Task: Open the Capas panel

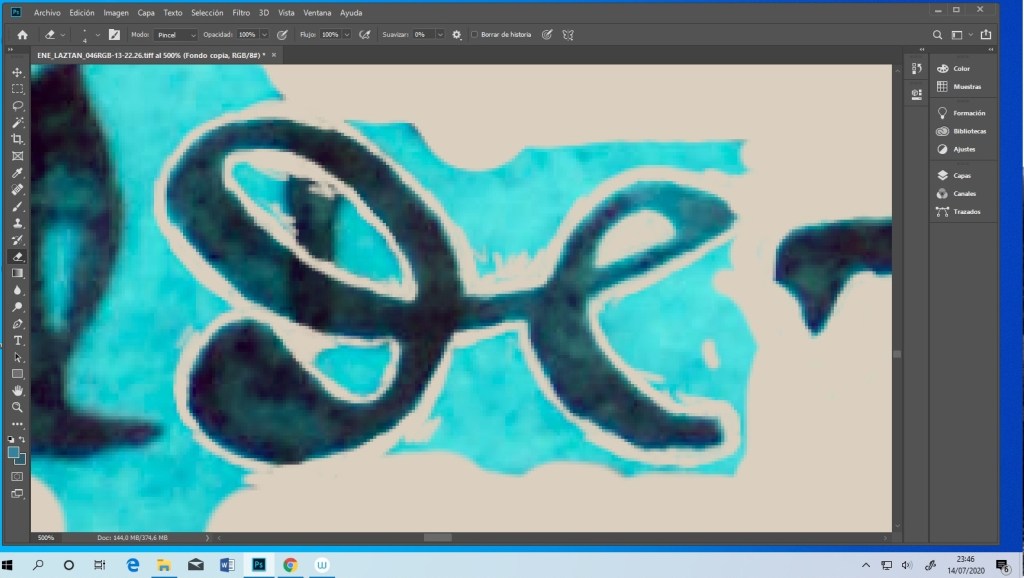Action: pyautogui.click(x=962, y=175)
